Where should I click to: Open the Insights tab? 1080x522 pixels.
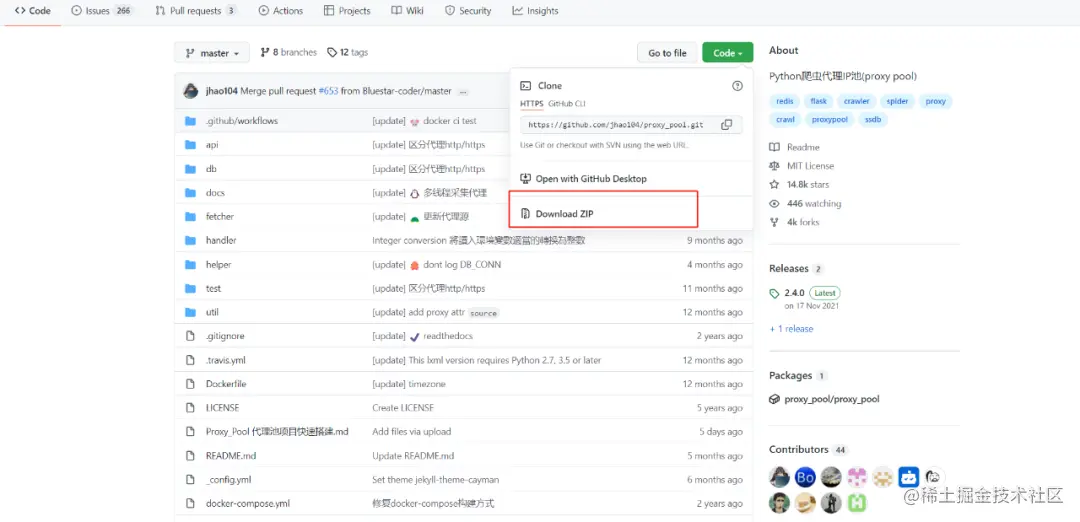coord(535,11)
